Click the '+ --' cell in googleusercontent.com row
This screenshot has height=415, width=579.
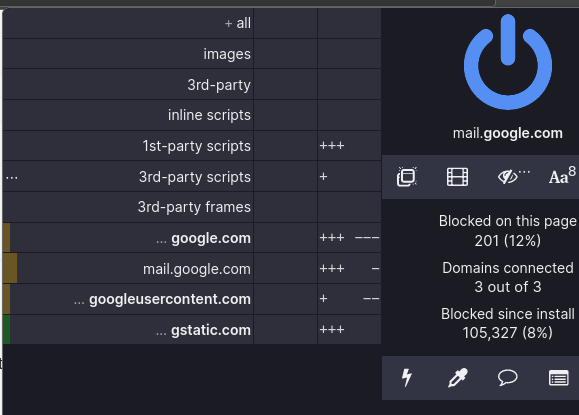[349, 299]
